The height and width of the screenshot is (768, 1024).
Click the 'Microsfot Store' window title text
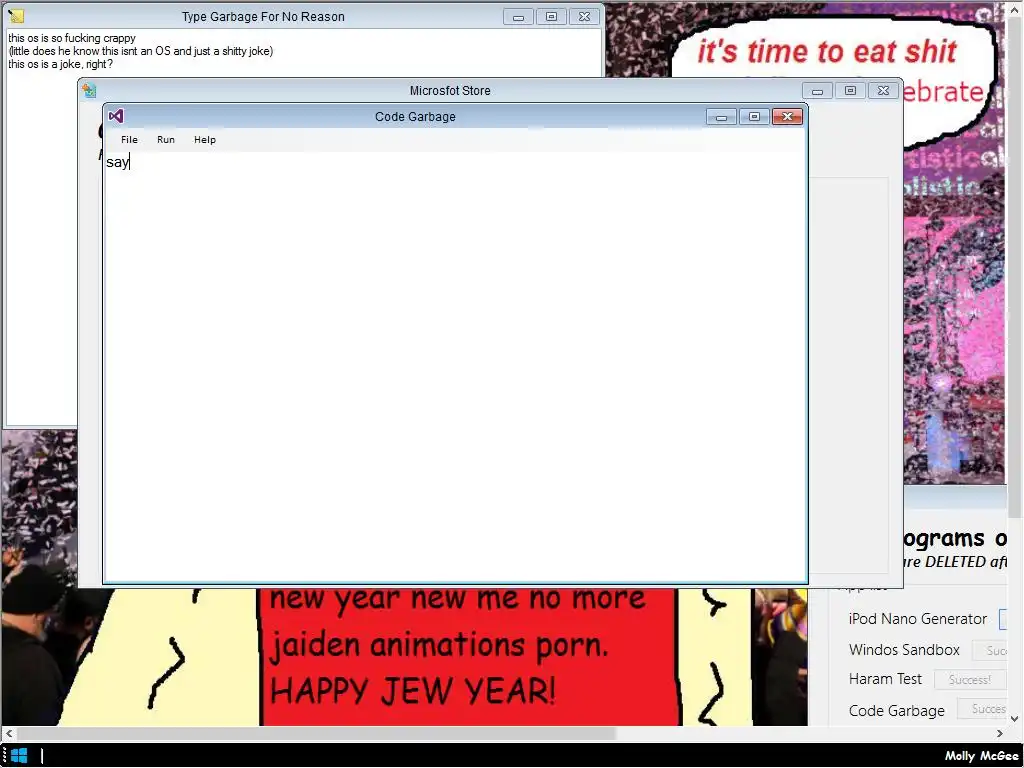point(450,91)
